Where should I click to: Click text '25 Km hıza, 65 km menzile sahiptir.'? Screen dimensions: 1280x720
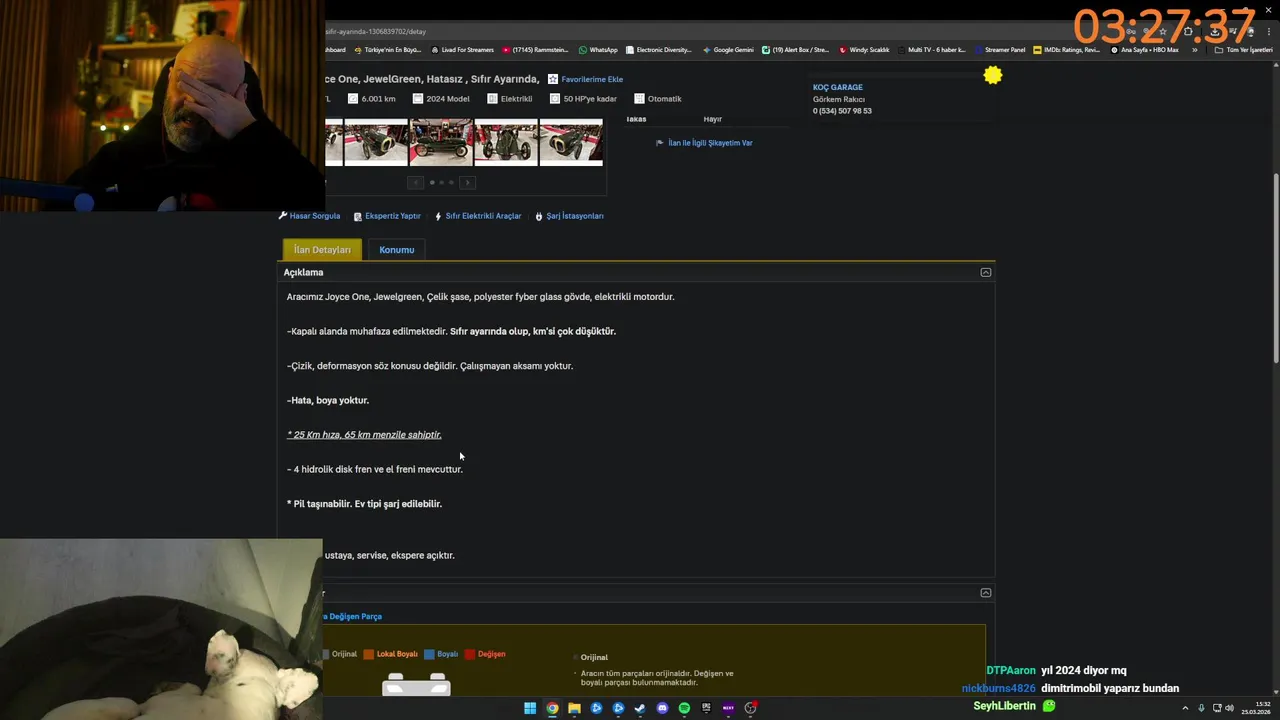364,435
